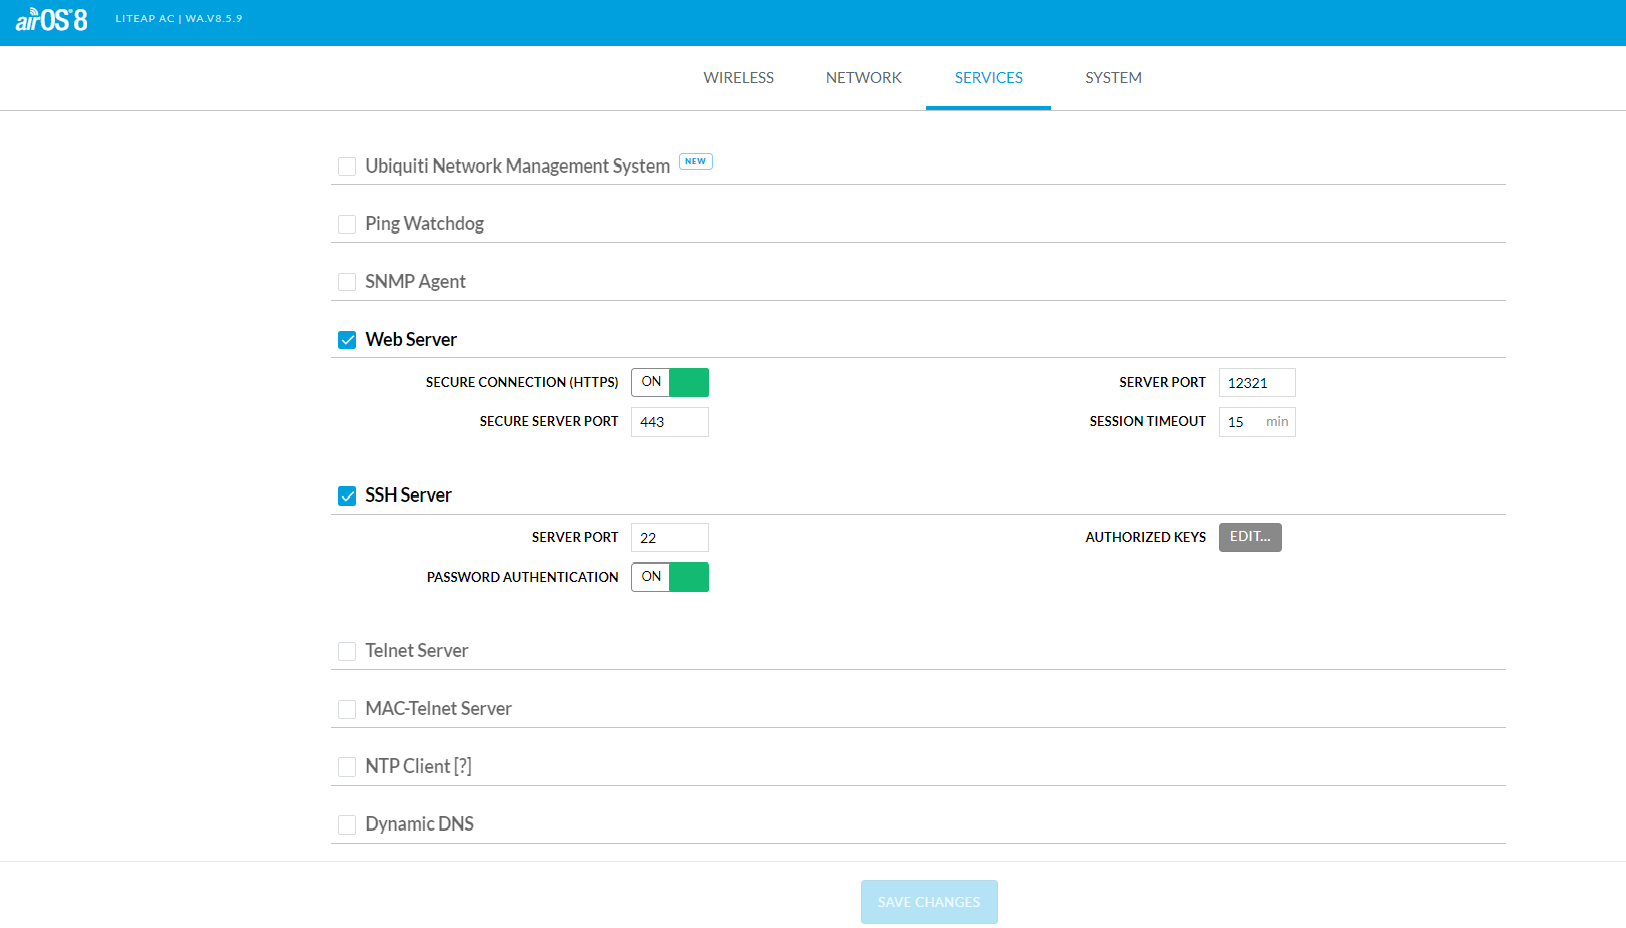Toggle Secure Connection (HTTPS) switch off
1626x928 pixels.
669,382
